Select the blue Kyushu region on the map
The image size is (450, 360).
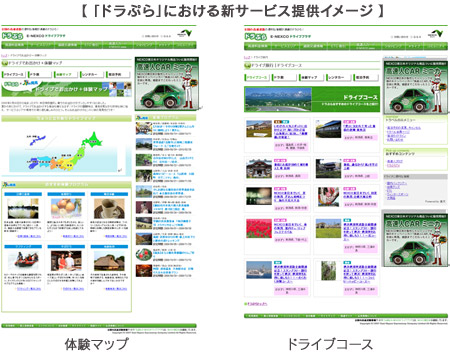click(34, 164)
